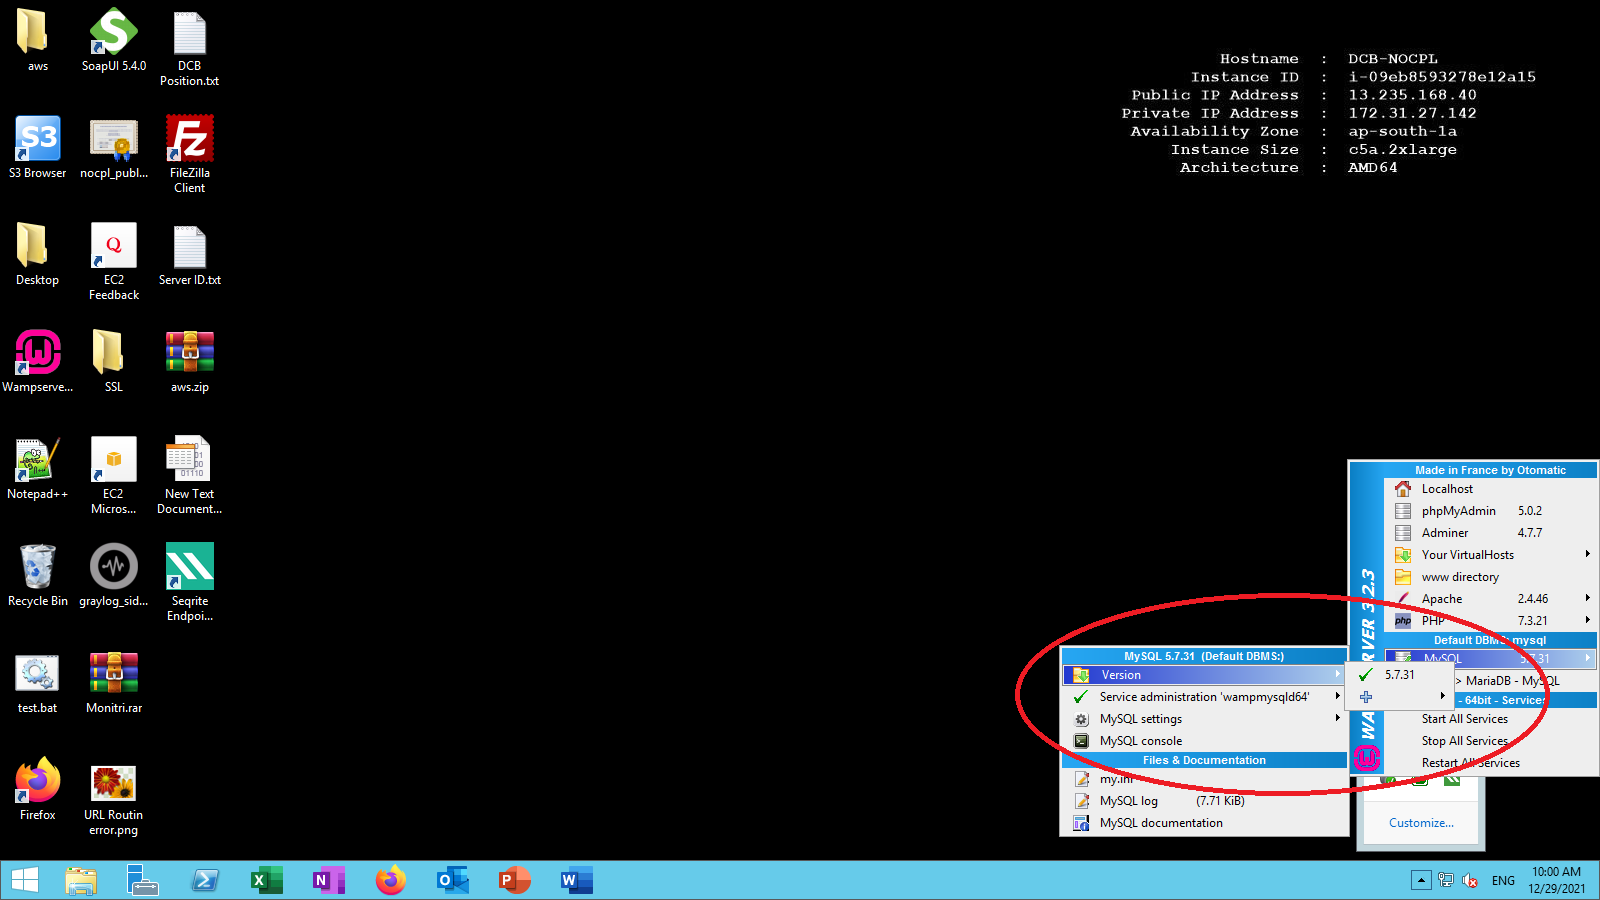This screenshot has width=1600, height=900.
Task: Expand the MySQL submenu arrow in Wampserver menu
Action: coord(1587,658)
